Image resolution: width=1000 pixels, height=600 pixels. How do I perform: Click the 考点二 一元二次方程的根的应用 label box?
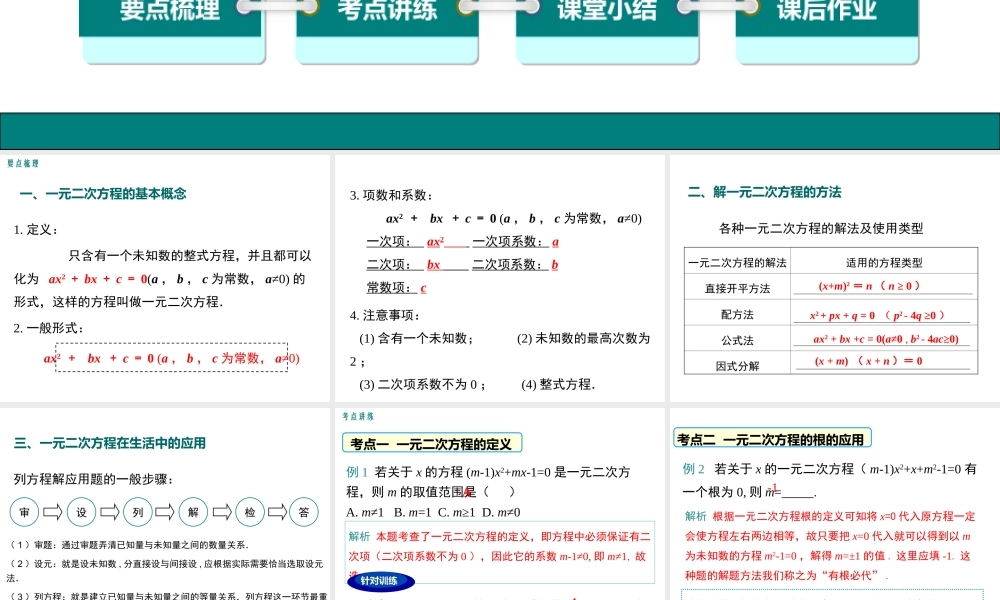coord(772,439)
